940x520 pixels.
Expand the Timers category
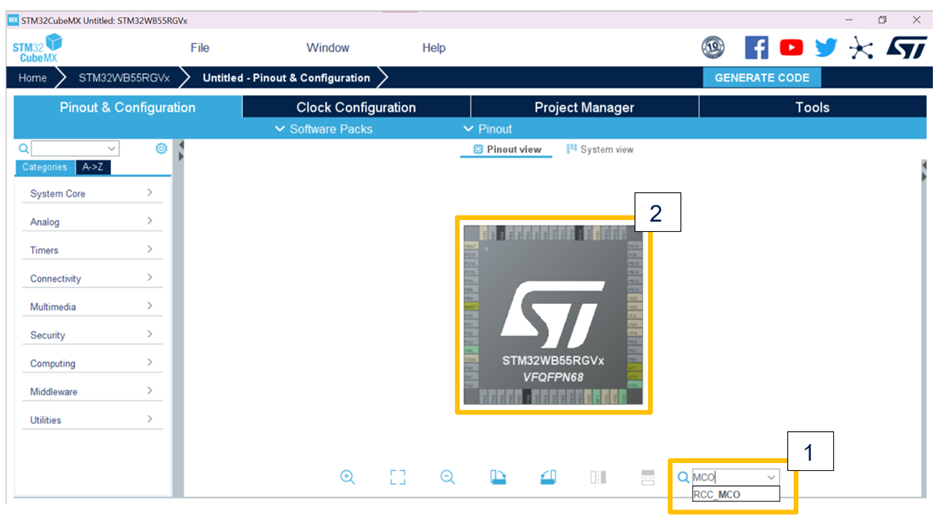click(92, 250)
